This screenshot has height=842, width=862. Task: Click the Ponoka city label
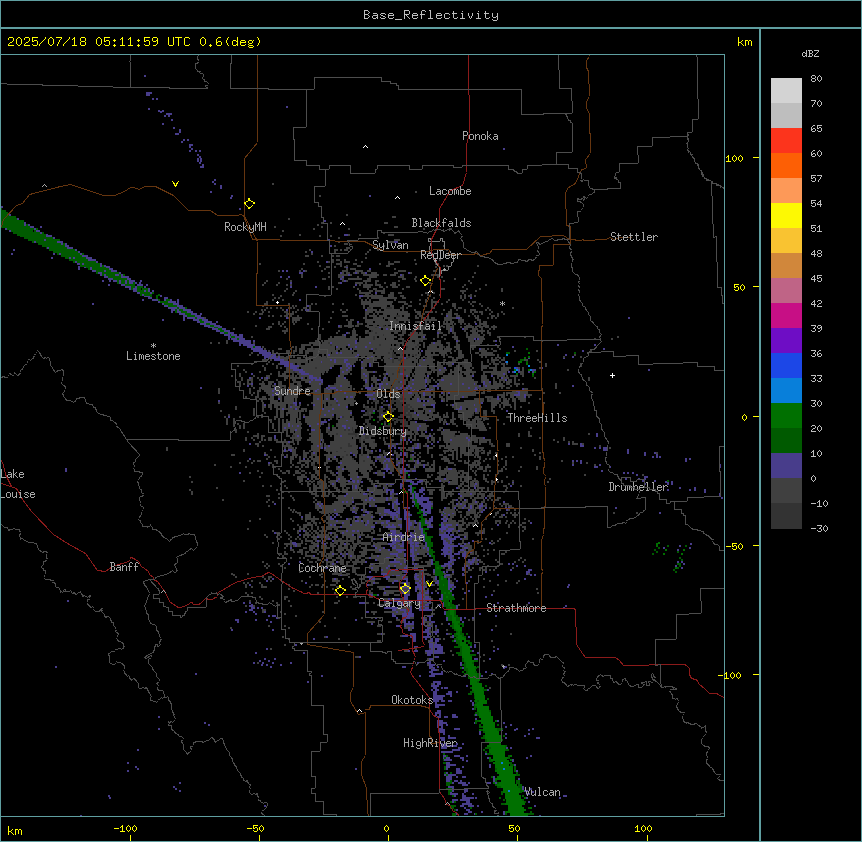point(480,136)
